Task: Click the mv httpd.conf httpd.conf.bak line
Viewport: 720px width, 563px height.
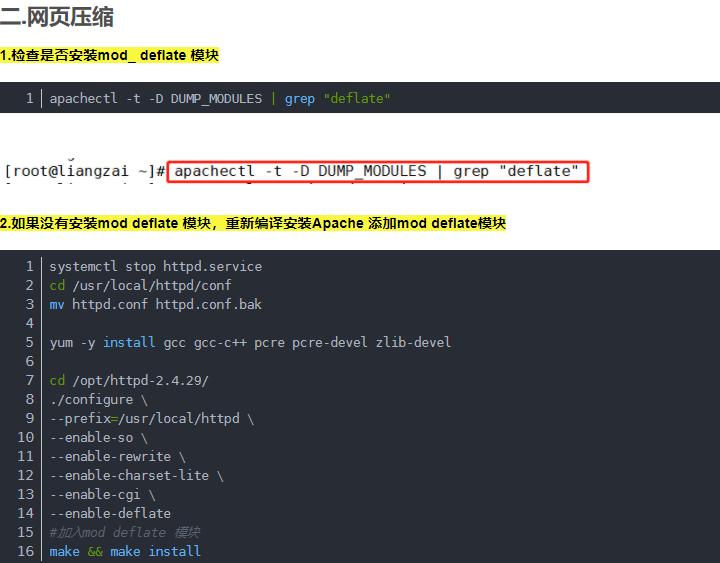Action: coord(156,304)
